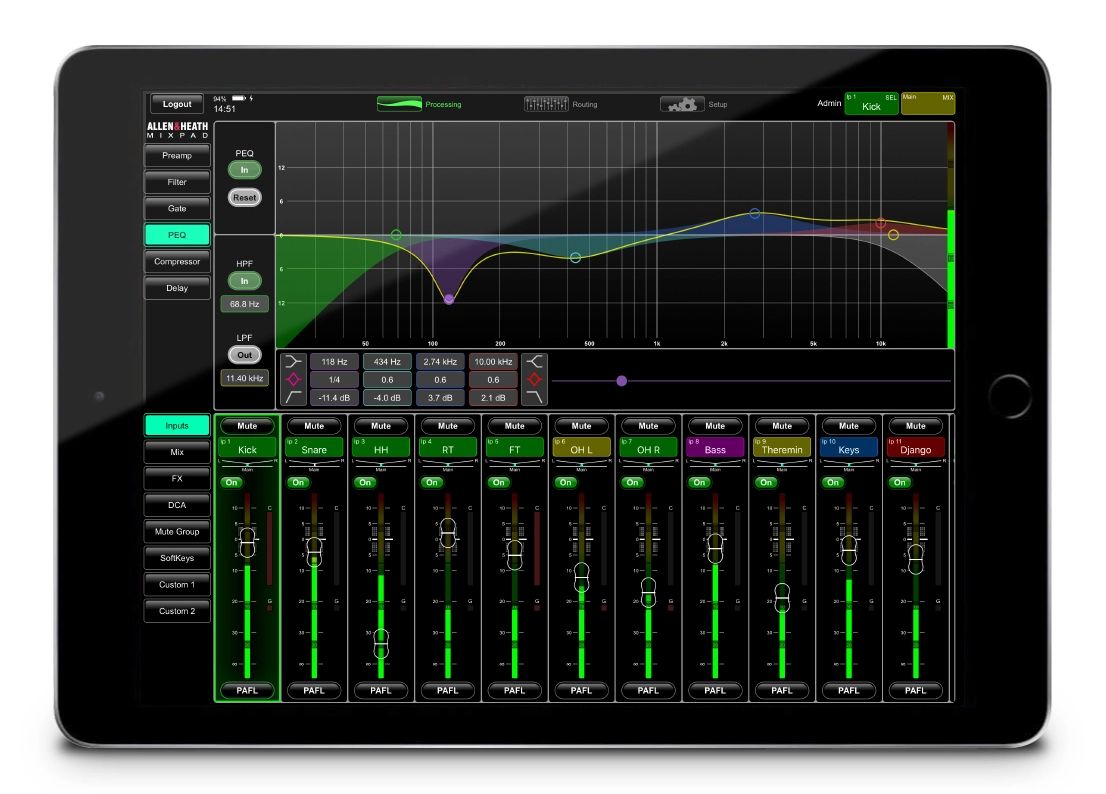1106x794 pixels.
Task: Switch to the Mix tab
Action: click(x=177, y=452)
